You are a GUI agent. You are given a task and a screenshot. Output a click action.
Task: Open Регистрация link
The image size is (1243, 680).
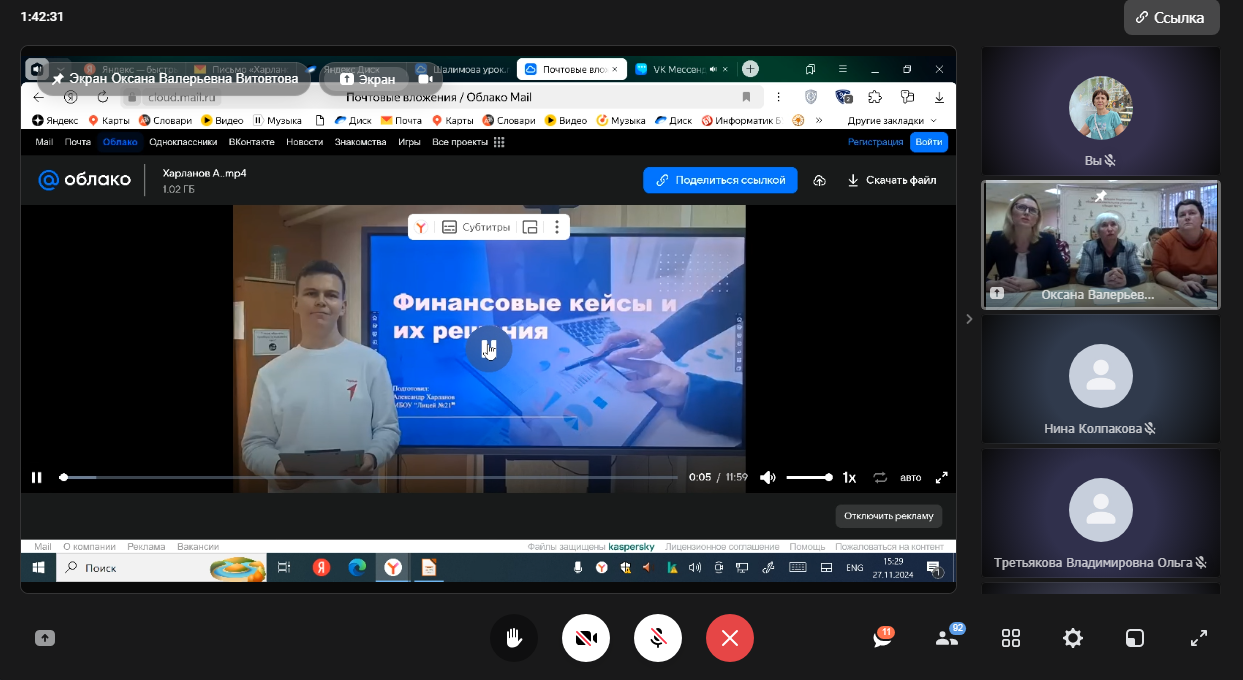click(x=876, y=142)
